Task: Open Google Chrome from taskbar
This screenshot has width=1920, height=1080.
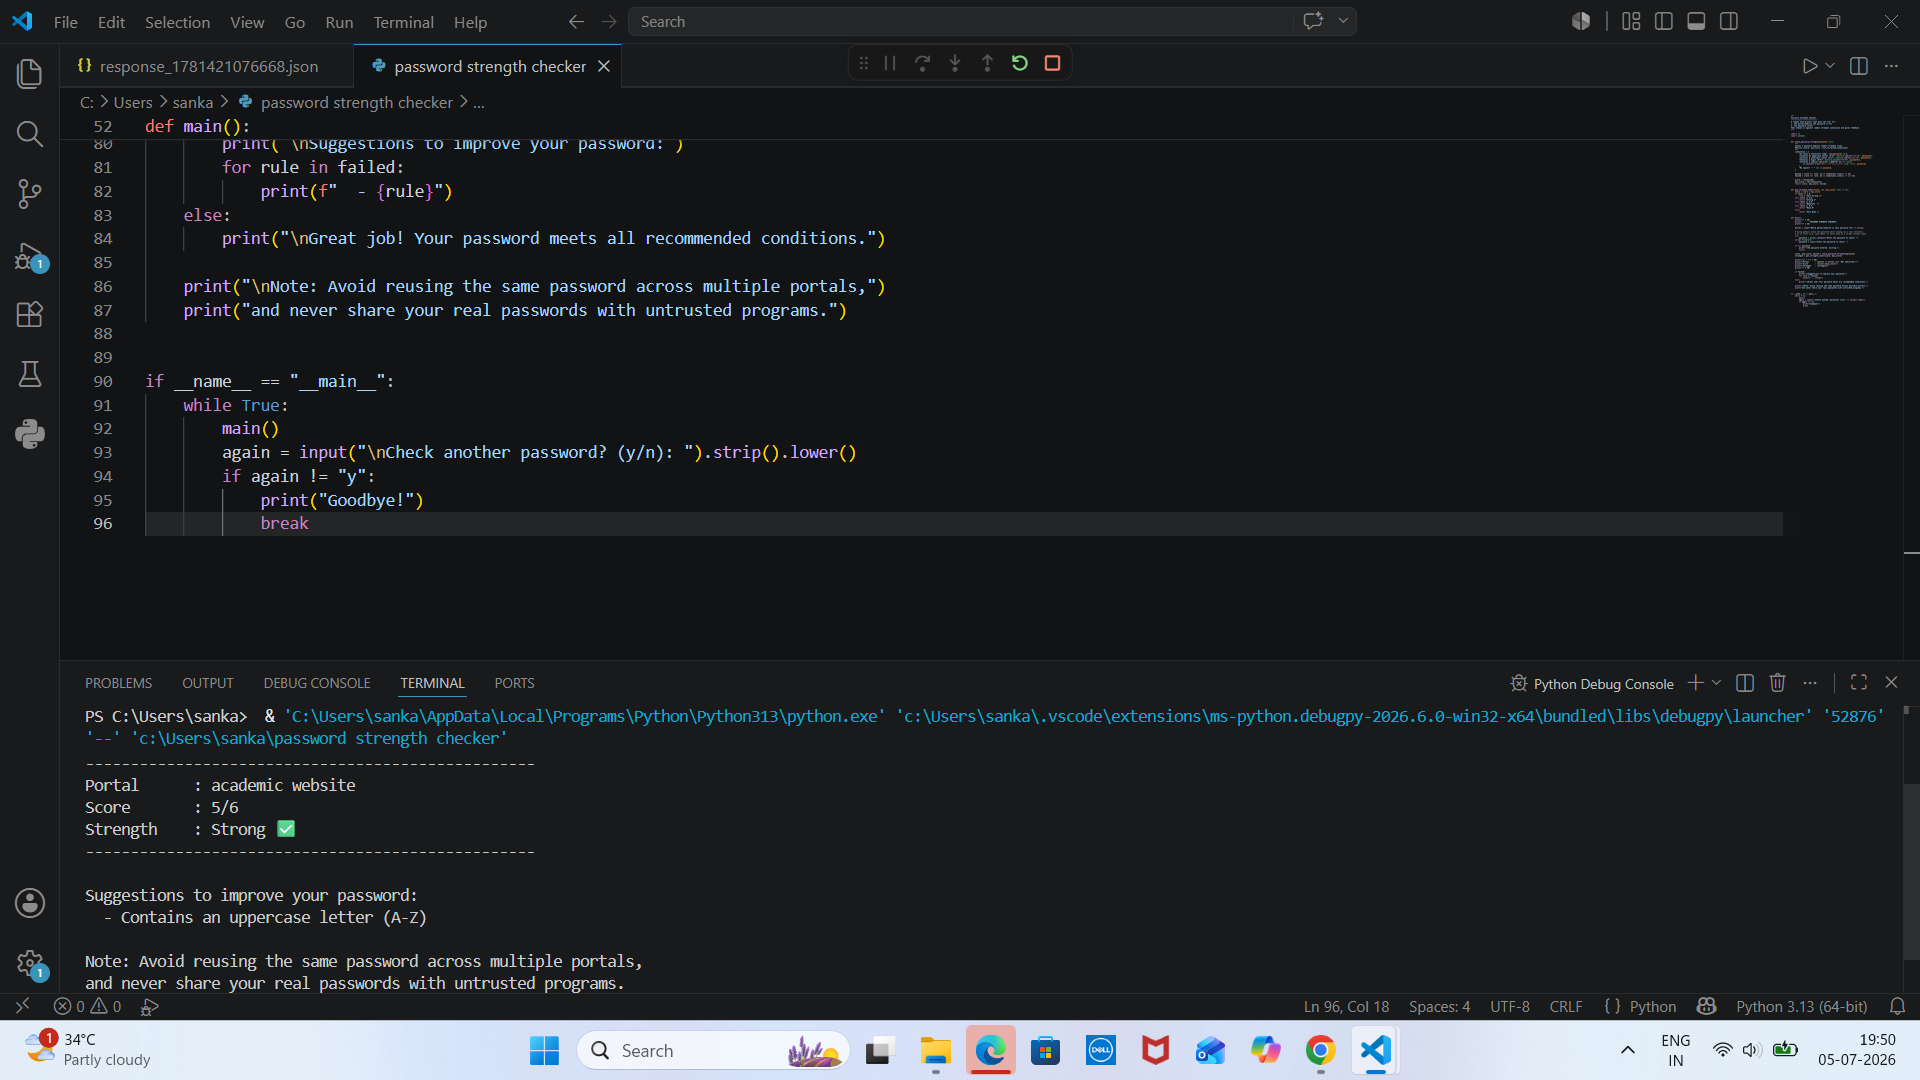Action: click(1320, 1050)
